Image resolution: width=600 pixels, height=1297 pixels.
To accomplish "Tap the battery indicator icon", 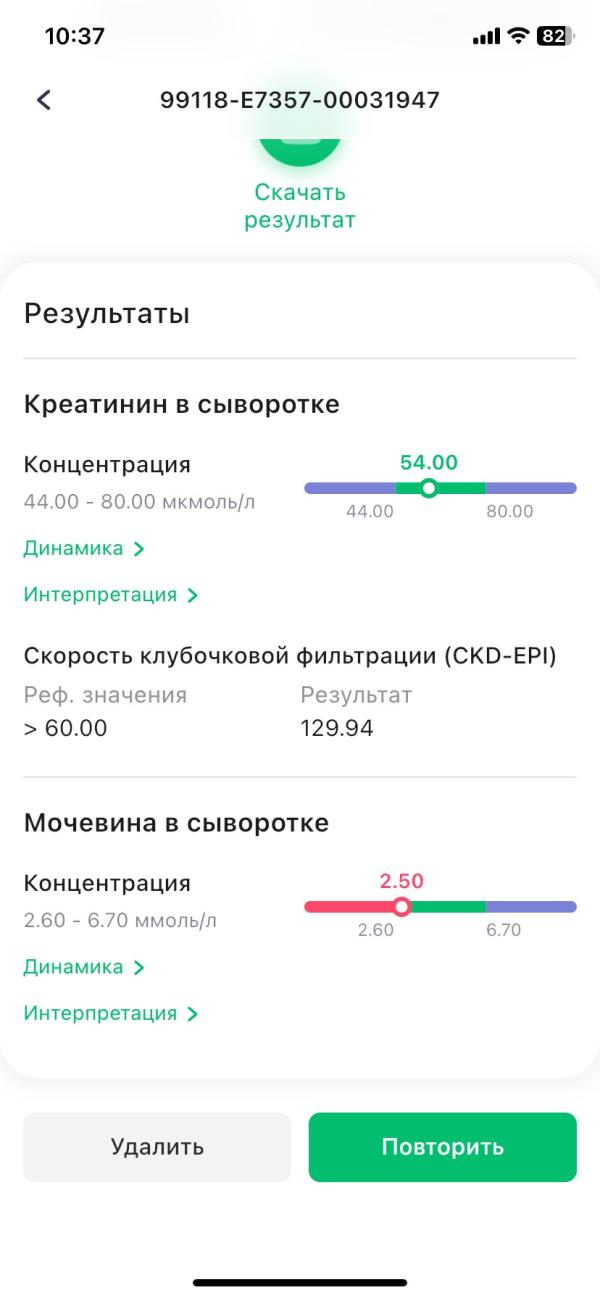I will [555, 36].
